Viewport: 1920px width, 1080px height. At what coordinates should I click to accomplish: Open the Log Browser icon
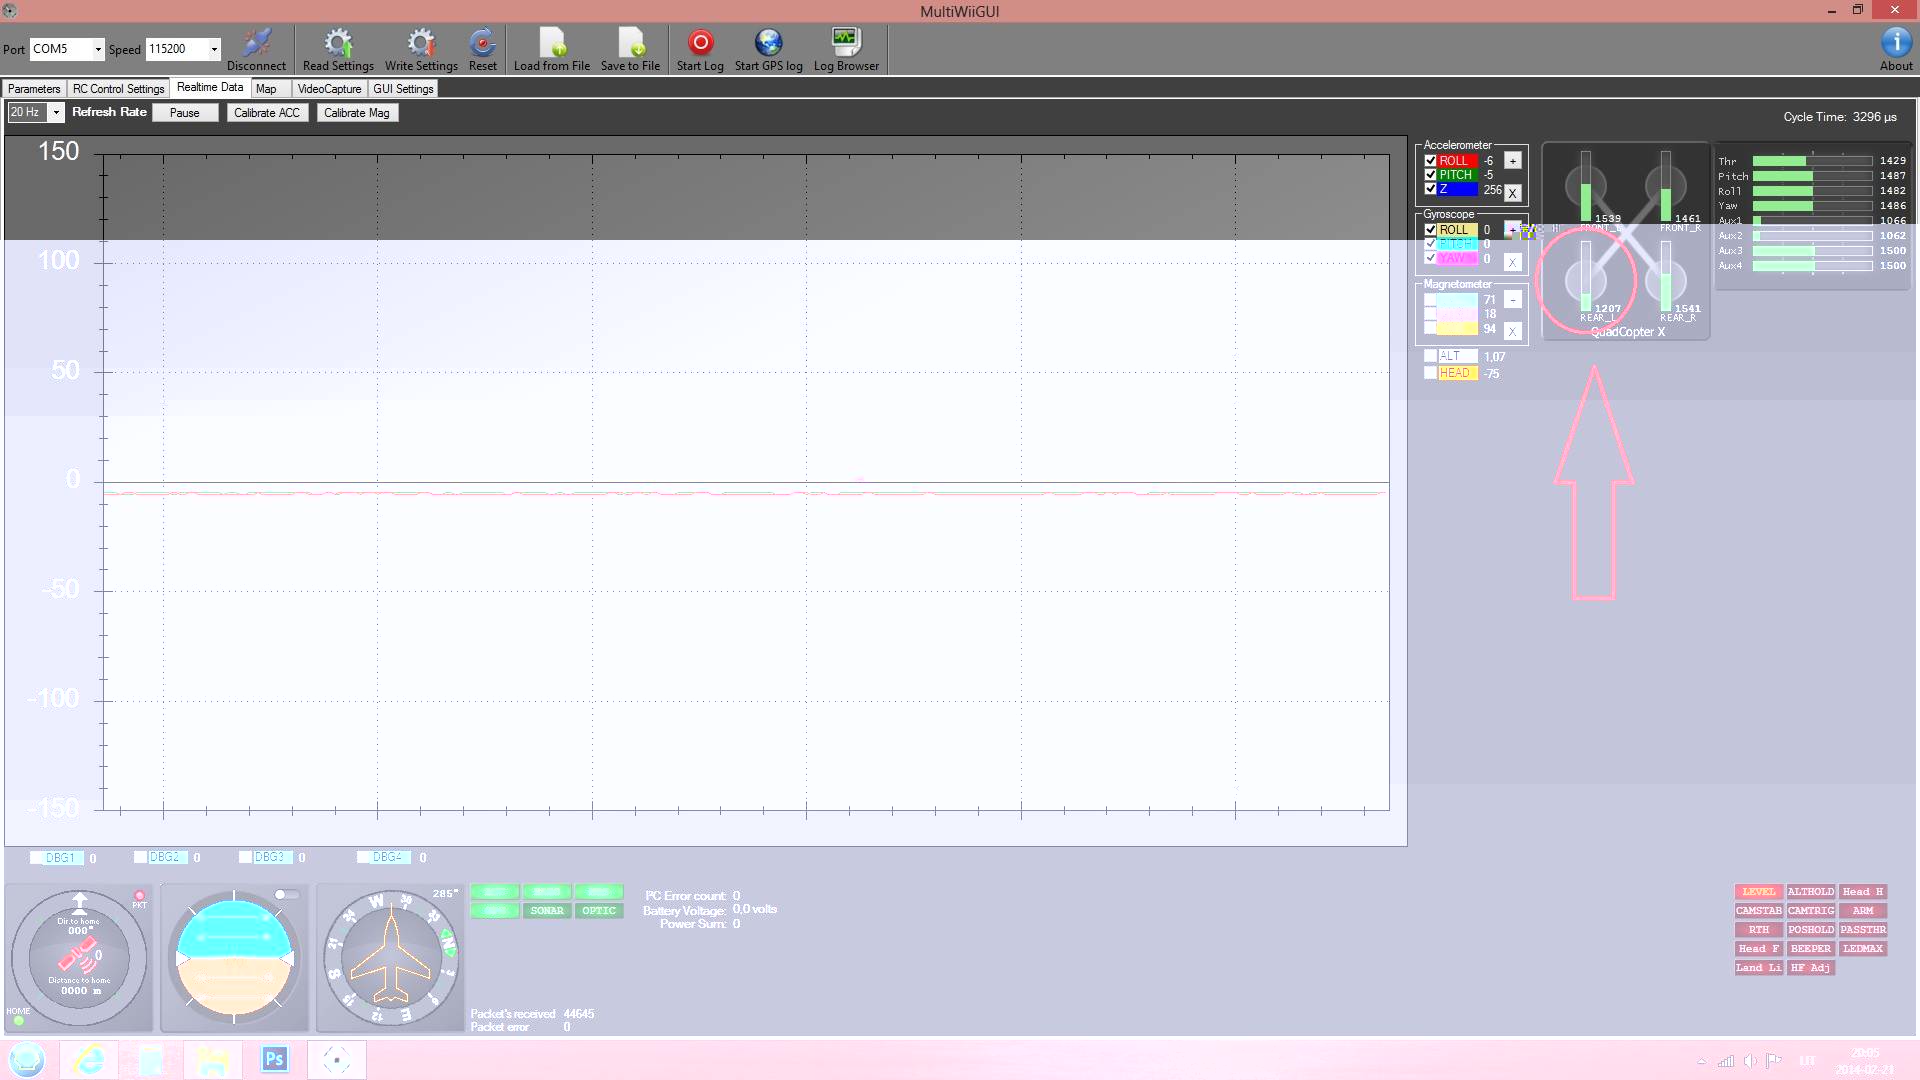pos(846,43)
